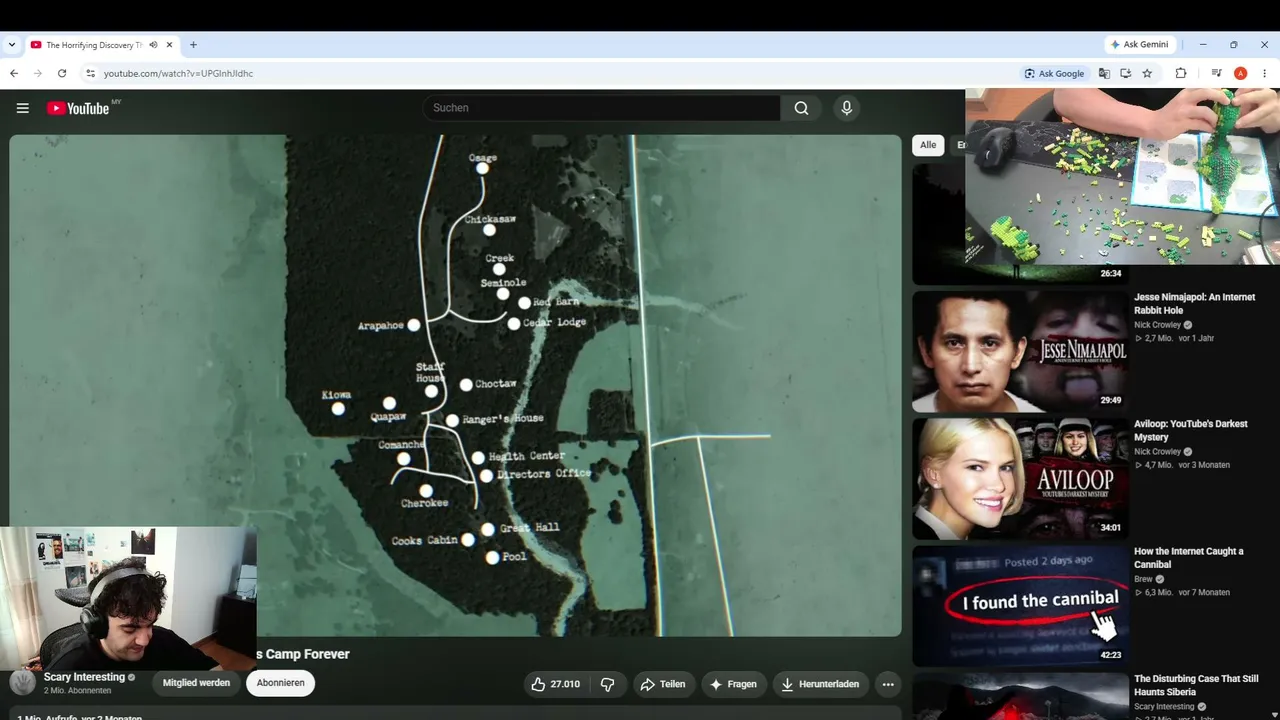
Task: Click the install-app icon in address bar
Action: 1125,73
